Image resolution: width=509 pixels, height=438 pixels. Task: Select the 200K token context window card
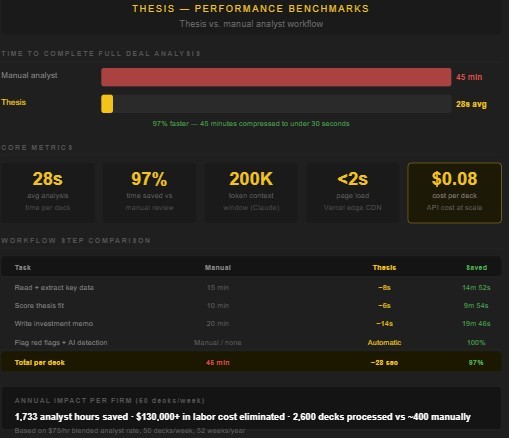tap(251, 193)
